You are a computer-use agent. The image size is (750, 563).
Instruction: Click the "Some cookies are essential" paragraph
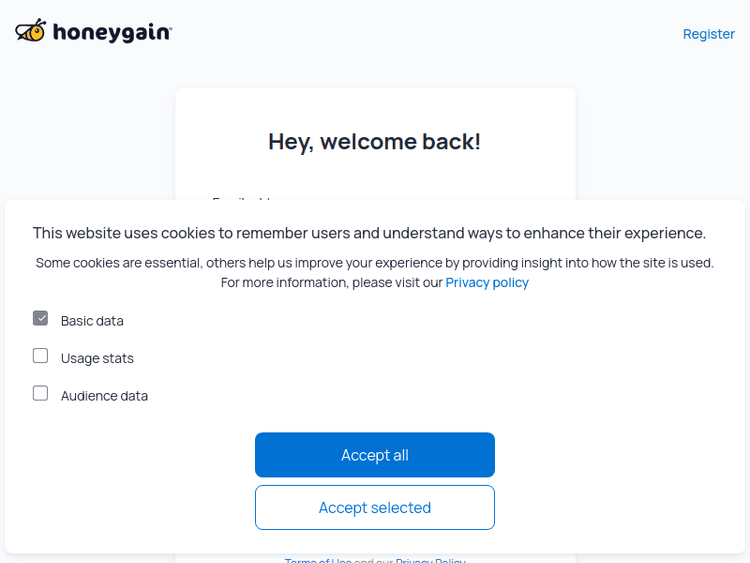(374, 263)
